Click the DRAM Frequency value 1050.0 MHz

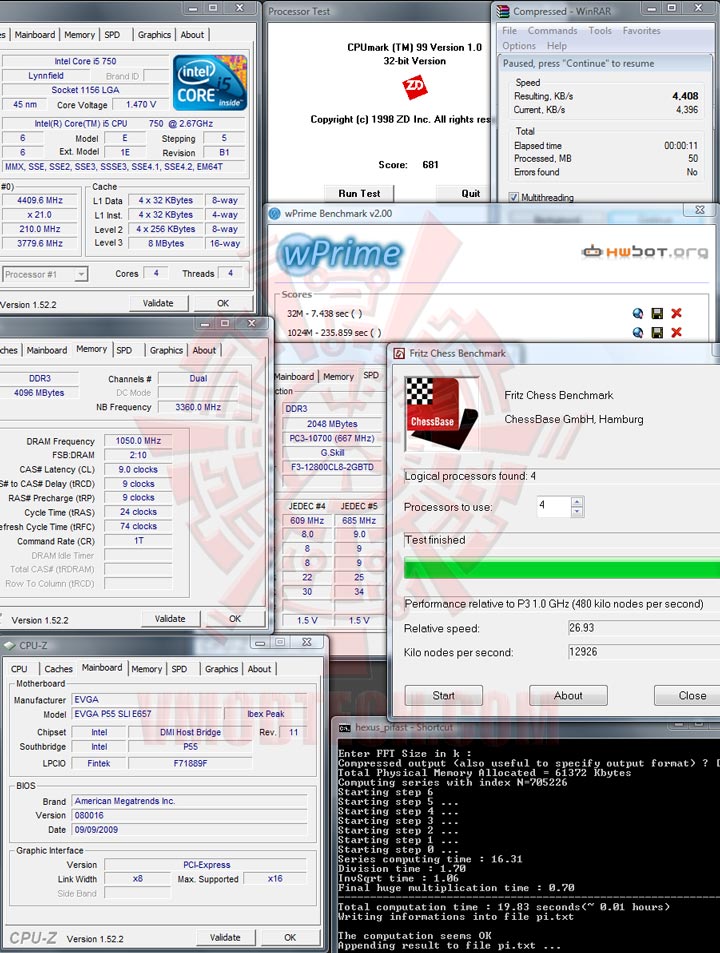pyautogui.click(x=139, y=441)
